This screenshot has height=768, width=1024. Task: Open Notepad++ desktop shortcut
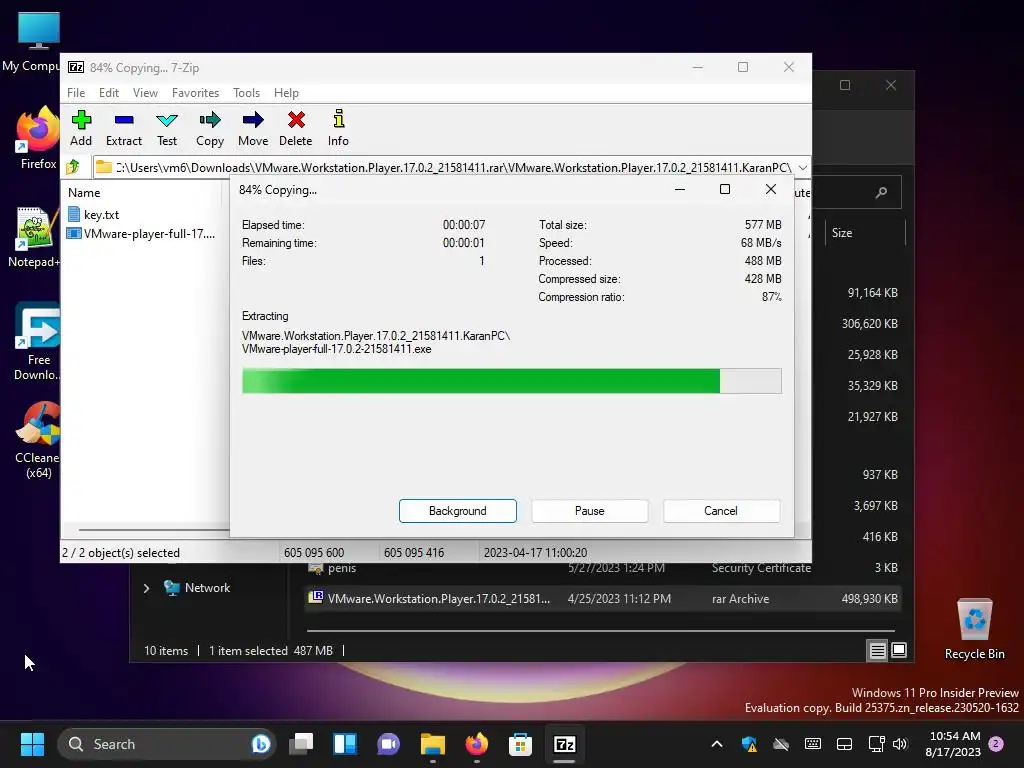pyautogui.click(x=34, y=236)
